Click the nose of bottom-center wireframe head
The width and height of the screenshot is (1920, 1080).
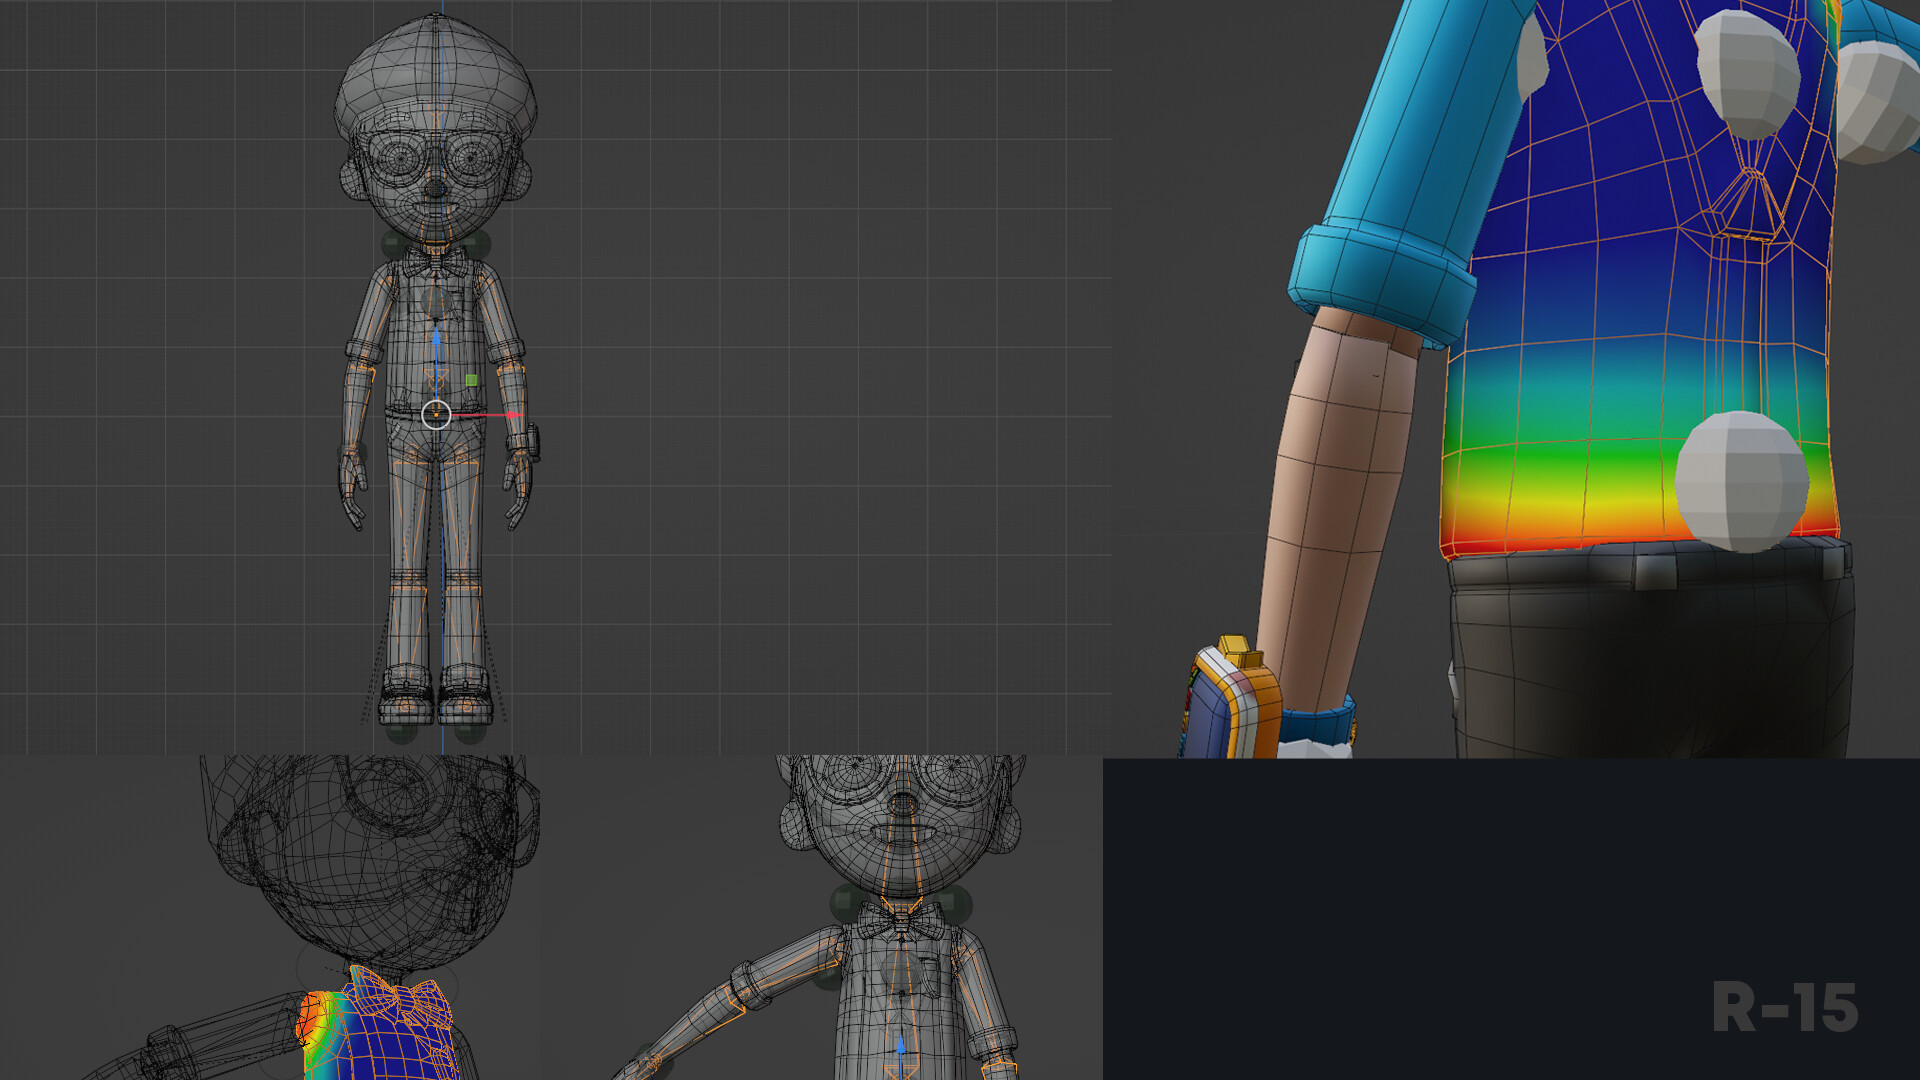pos(902,803)
